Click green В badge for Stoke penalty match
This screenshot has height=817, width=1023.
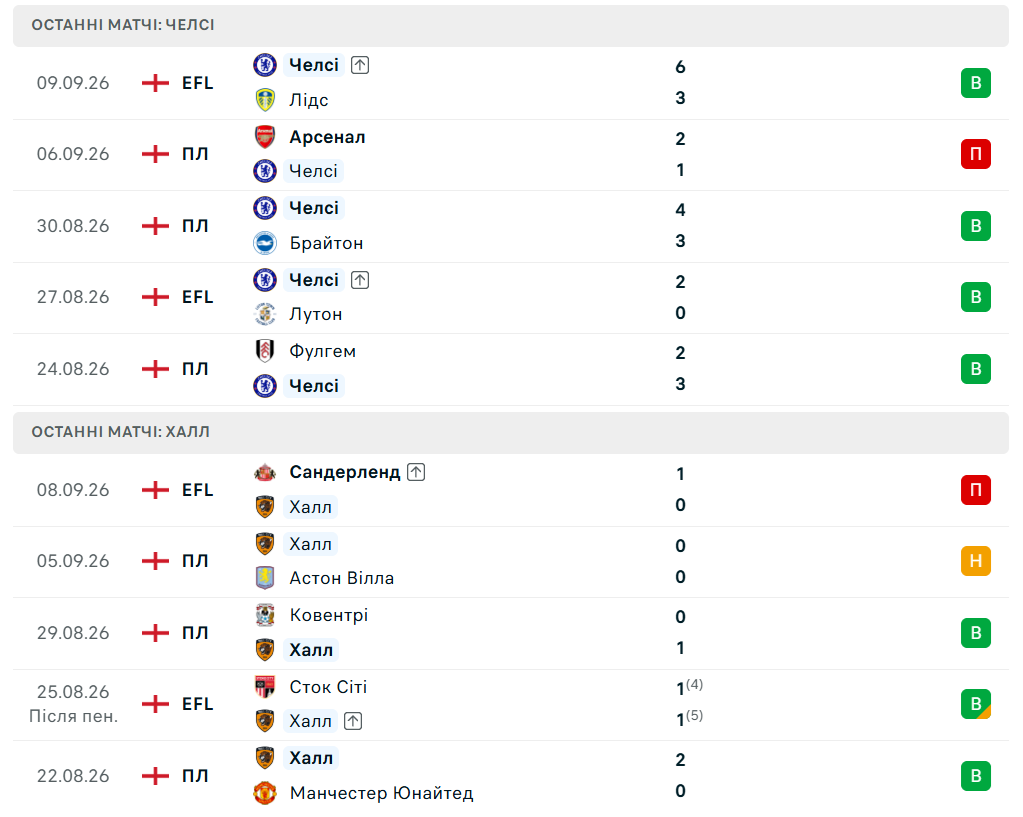[x=976, y=704]
